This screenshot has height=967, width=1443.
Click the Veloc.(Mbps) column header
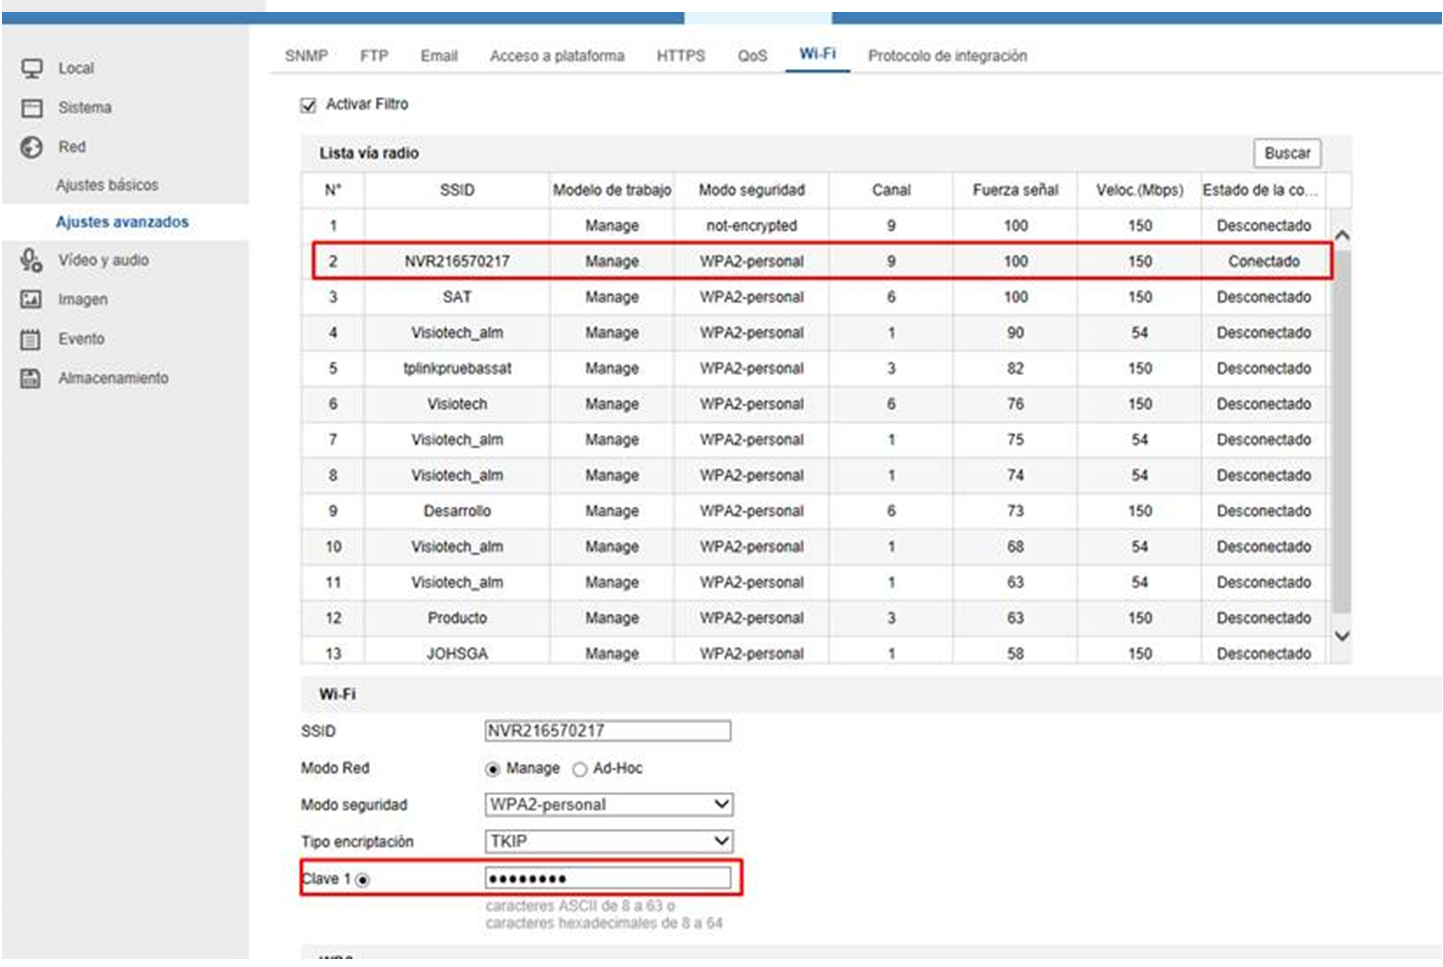tap(1140, 190)
